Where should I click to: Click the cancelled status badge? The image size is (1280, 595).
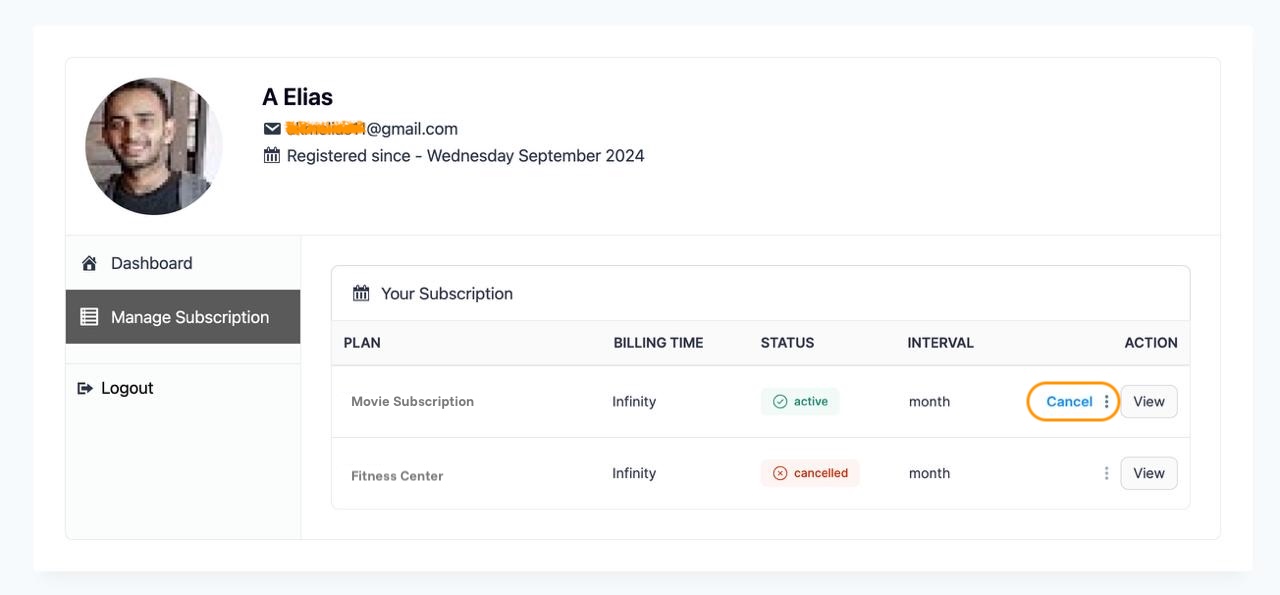(x=810, y=473)
